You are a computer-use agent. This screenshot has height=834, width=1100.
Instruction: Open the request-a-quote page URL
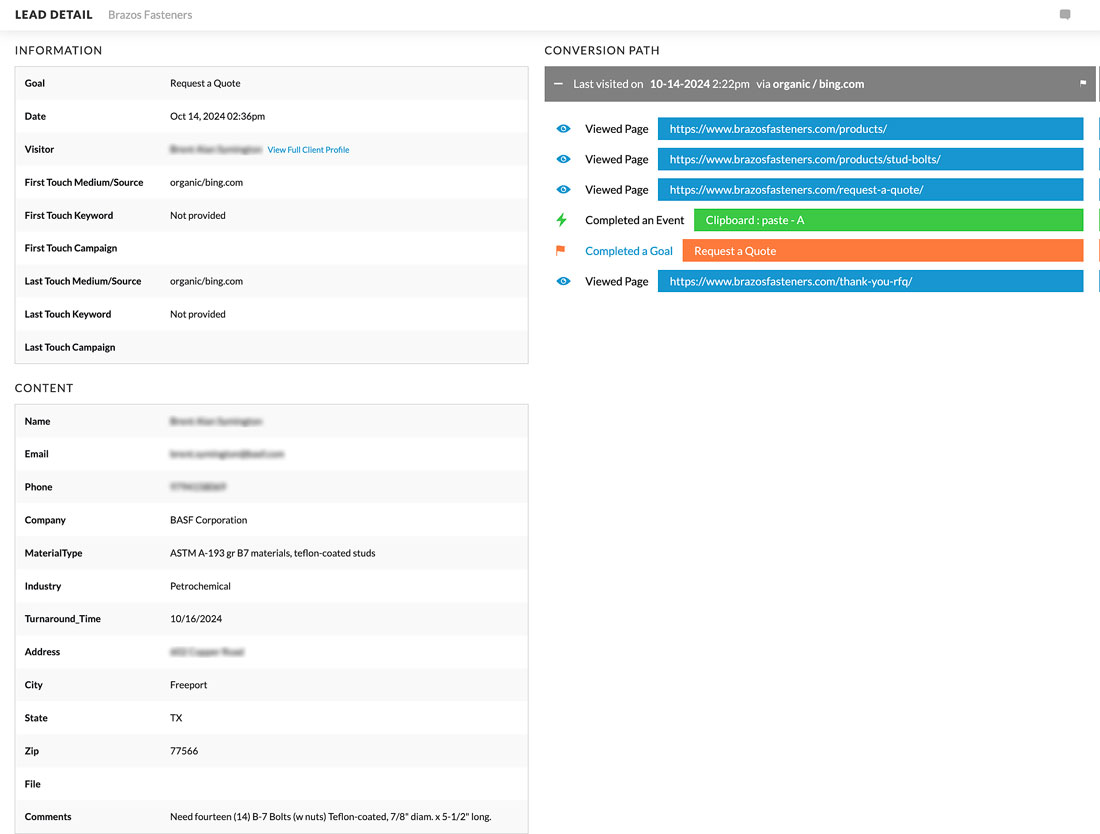(x=870, y=190)
